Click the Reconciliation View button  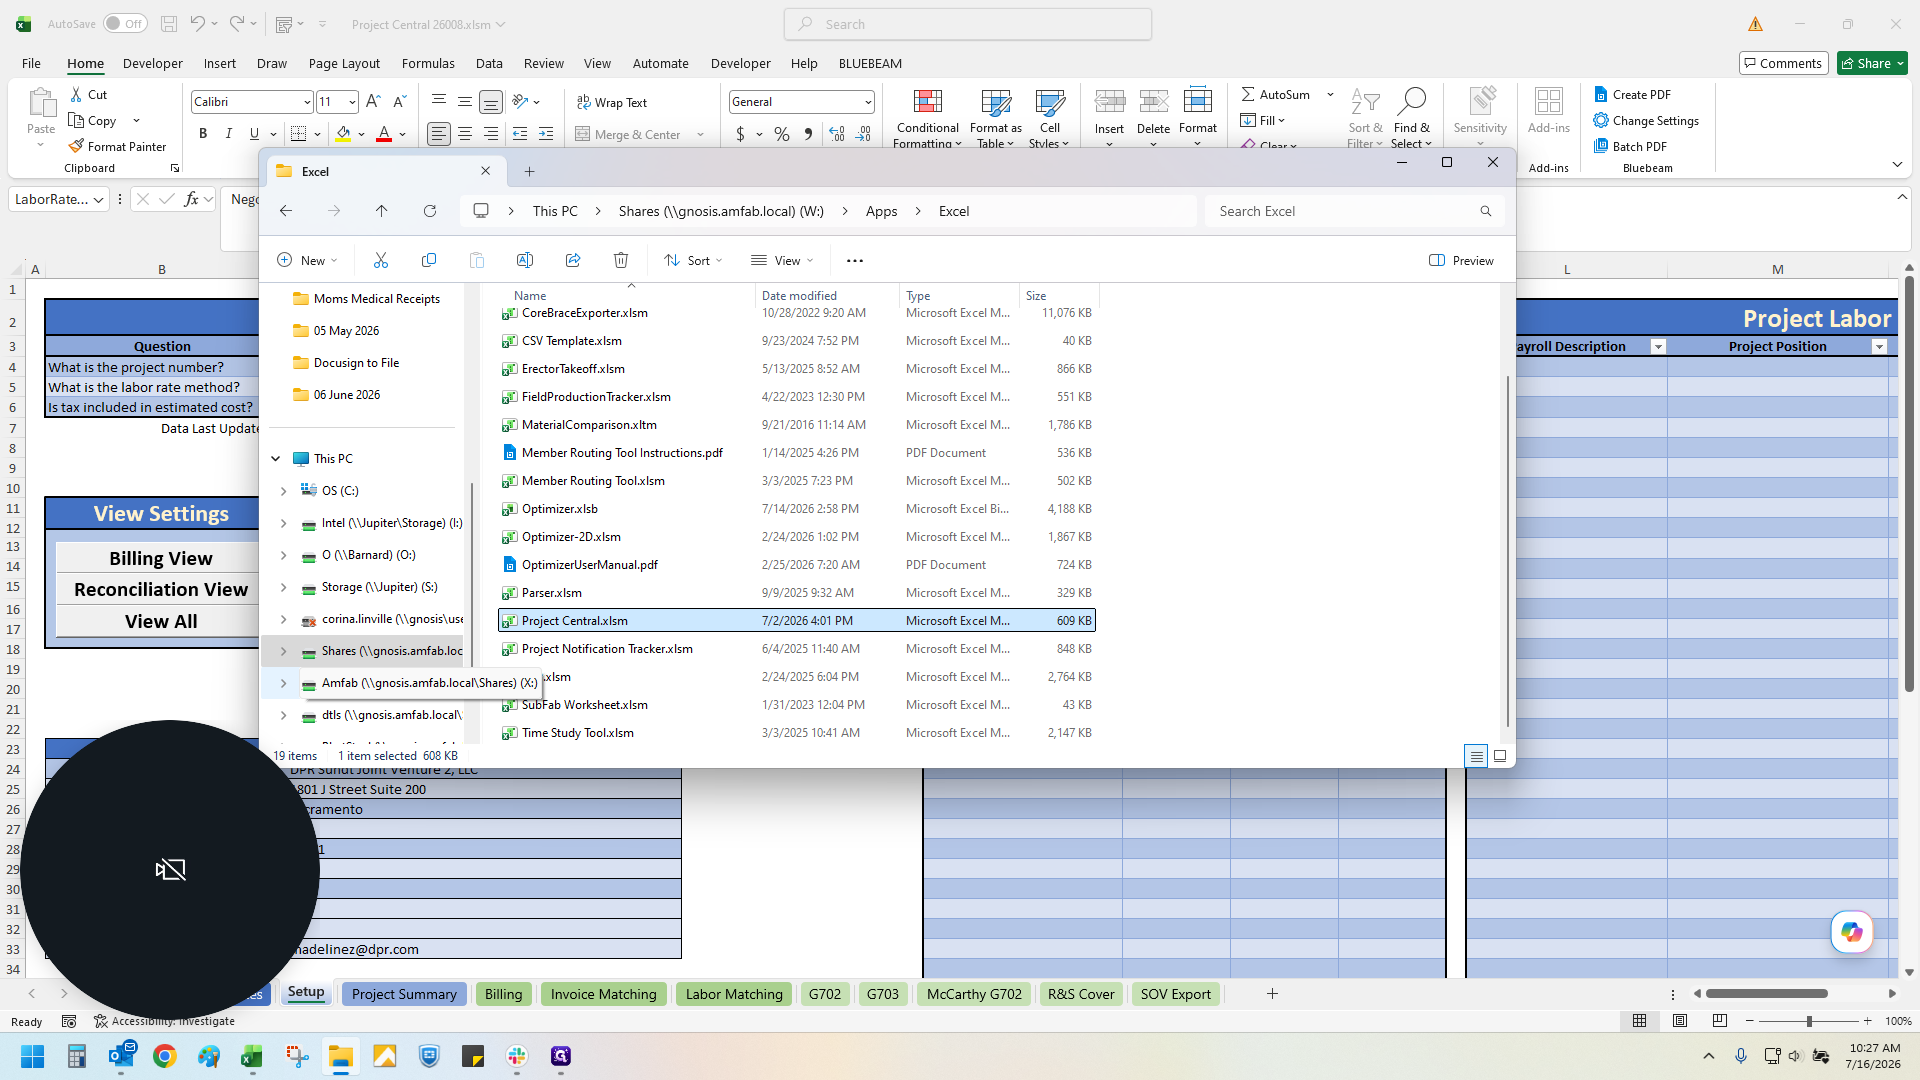click(160, 590)
